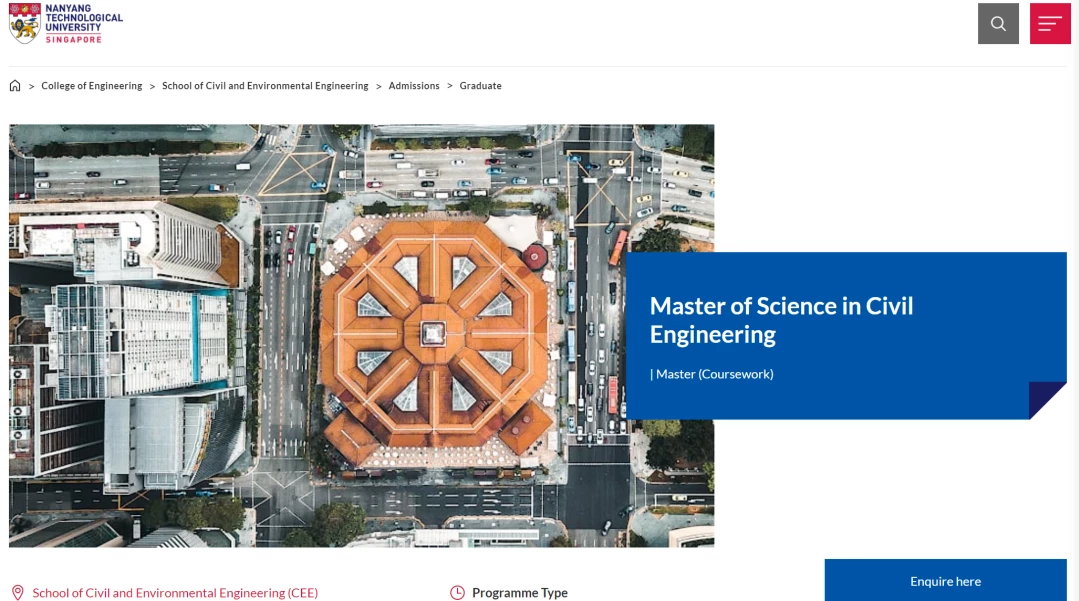This screenshot has height=601, width=1079.
Task: Click chevron between Admissions and Graduate
Action: pyautogui.click(x=449, y=86)
